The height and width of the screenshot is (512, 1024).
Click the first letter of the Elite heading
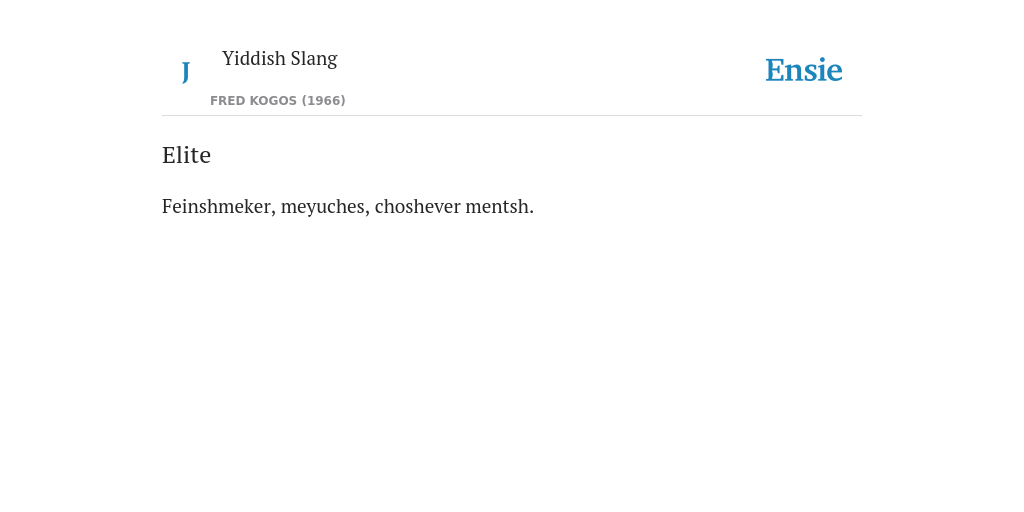click(168, 155)
